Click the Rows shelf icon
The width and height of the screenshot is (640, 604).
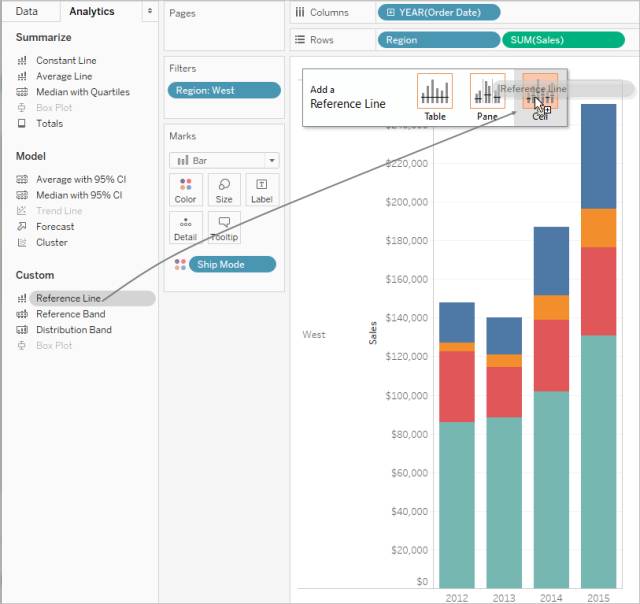[x=300, y=40]
